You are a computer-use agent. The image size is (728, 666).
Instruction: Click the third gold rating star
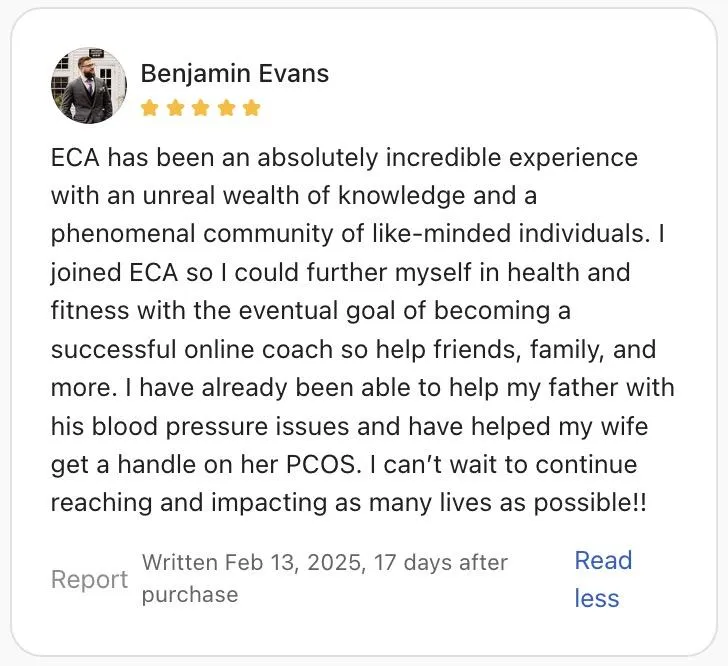coord(201,108)
